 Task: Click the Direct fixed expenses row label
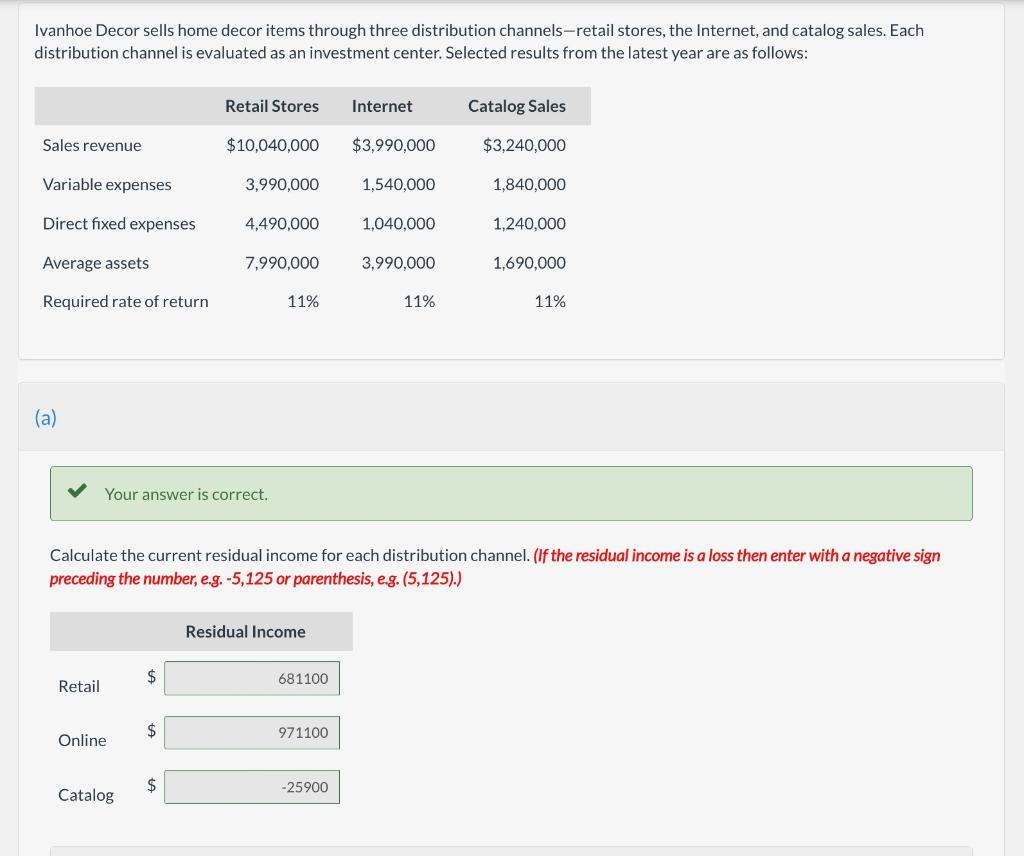click(x=119, y=223)
